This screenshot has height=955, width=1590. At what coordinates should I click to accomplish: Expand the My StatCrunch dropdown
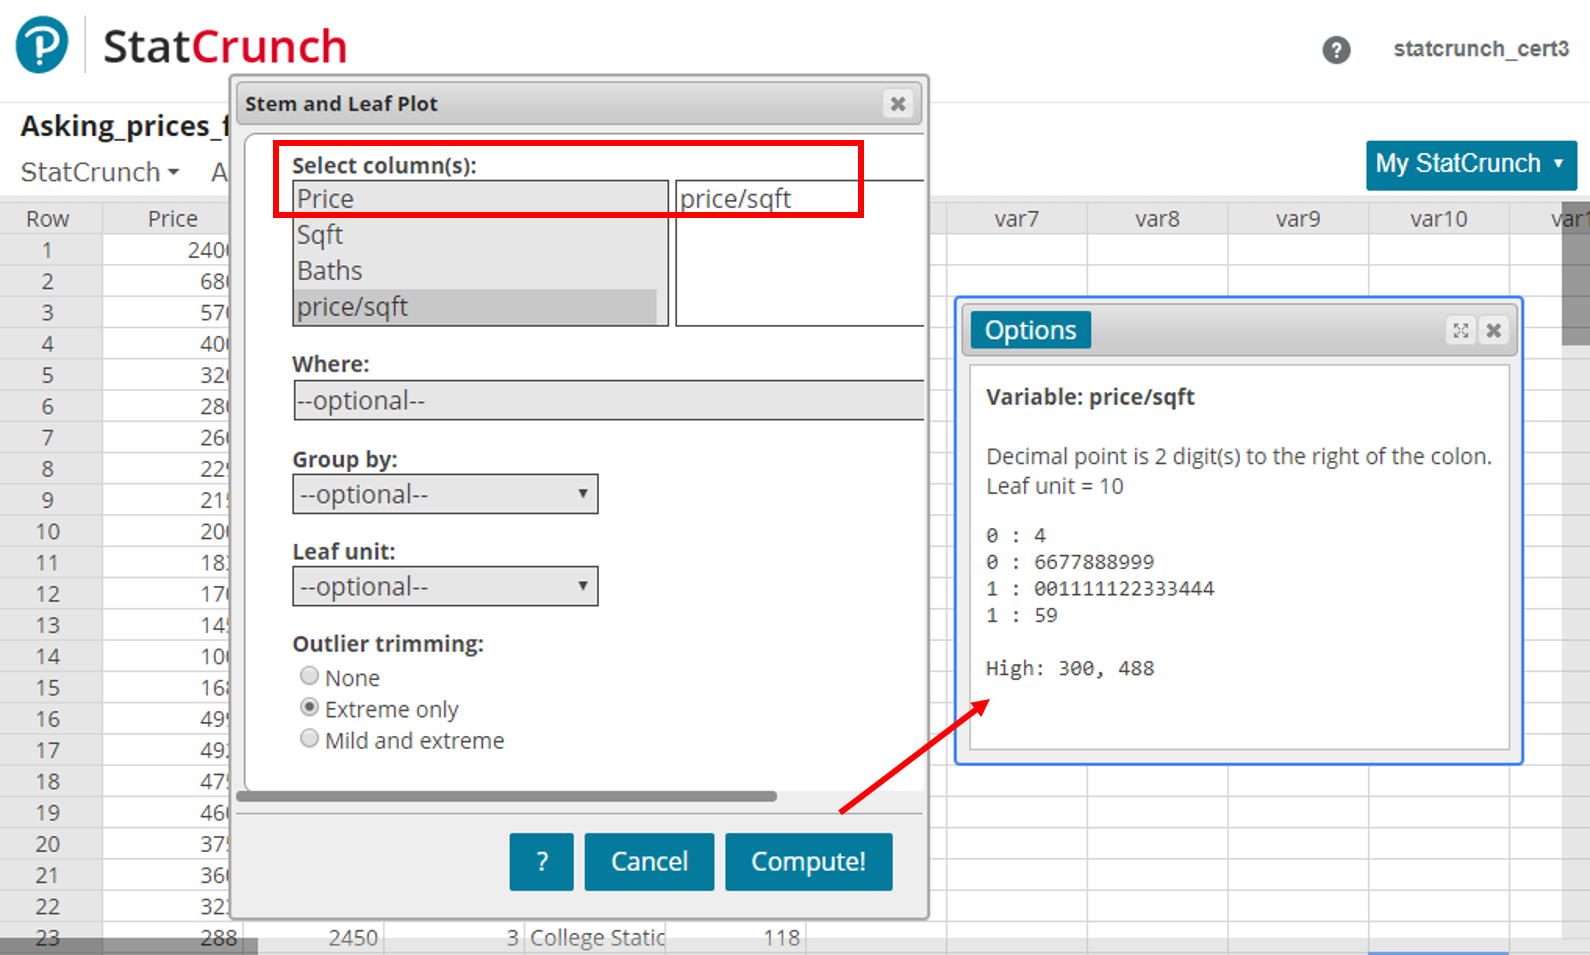1471,164
